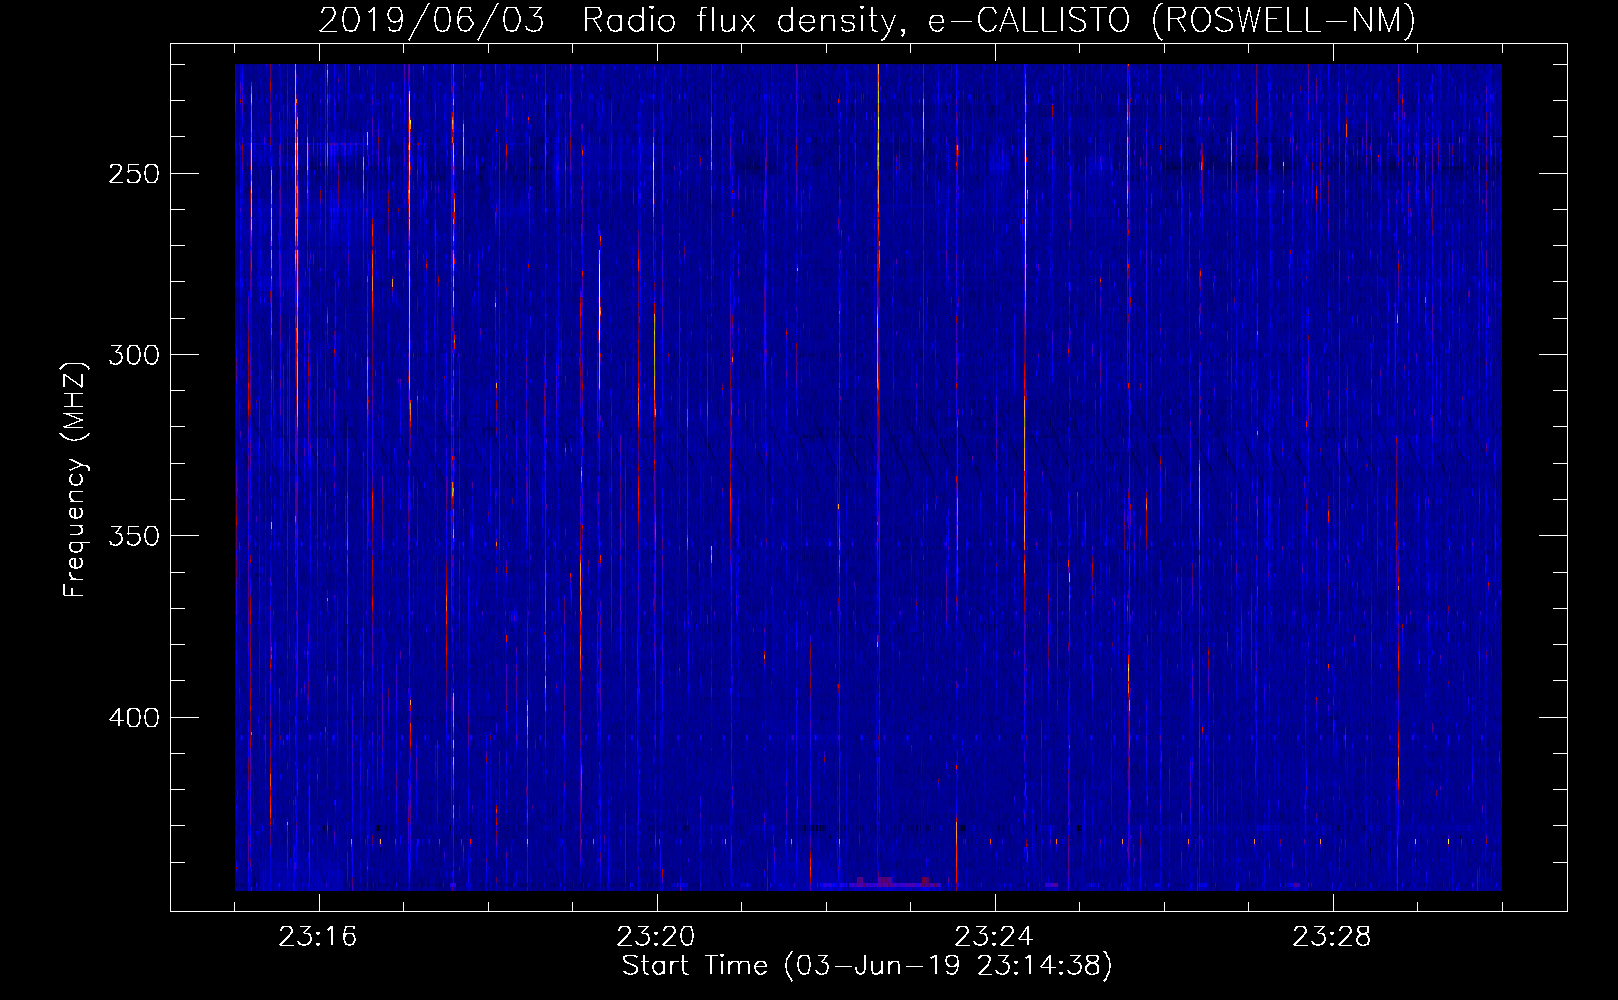Click the 250 frequency tick label
Viewport: 1618px width, 1000px height.
[x=133, y=174]
